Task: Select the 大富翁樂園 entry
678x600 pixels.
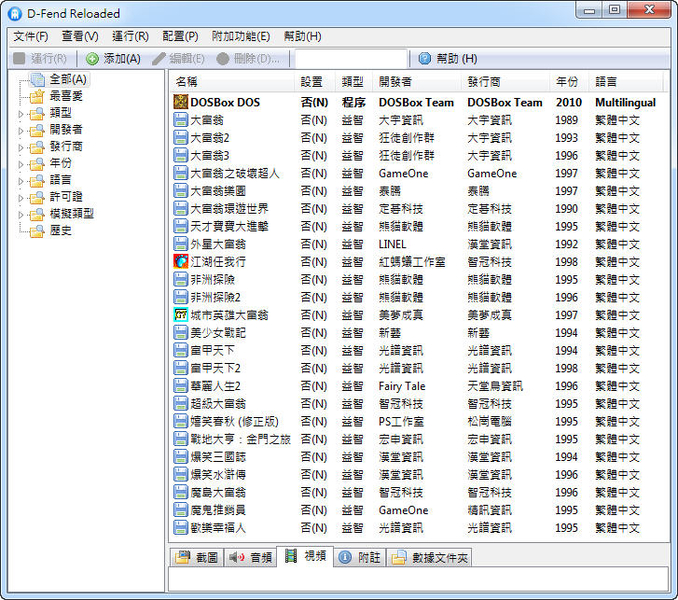Action: click(x=218, y=191)
